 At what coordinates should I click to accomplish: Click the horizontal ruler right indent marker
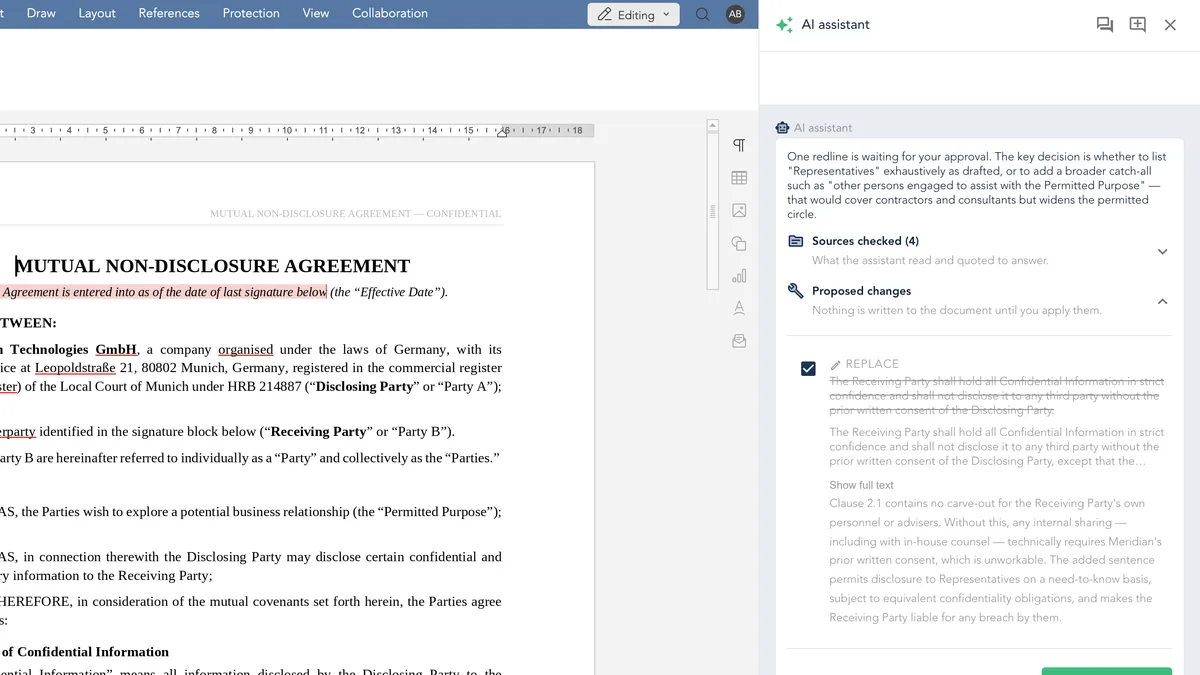(502, 131)
